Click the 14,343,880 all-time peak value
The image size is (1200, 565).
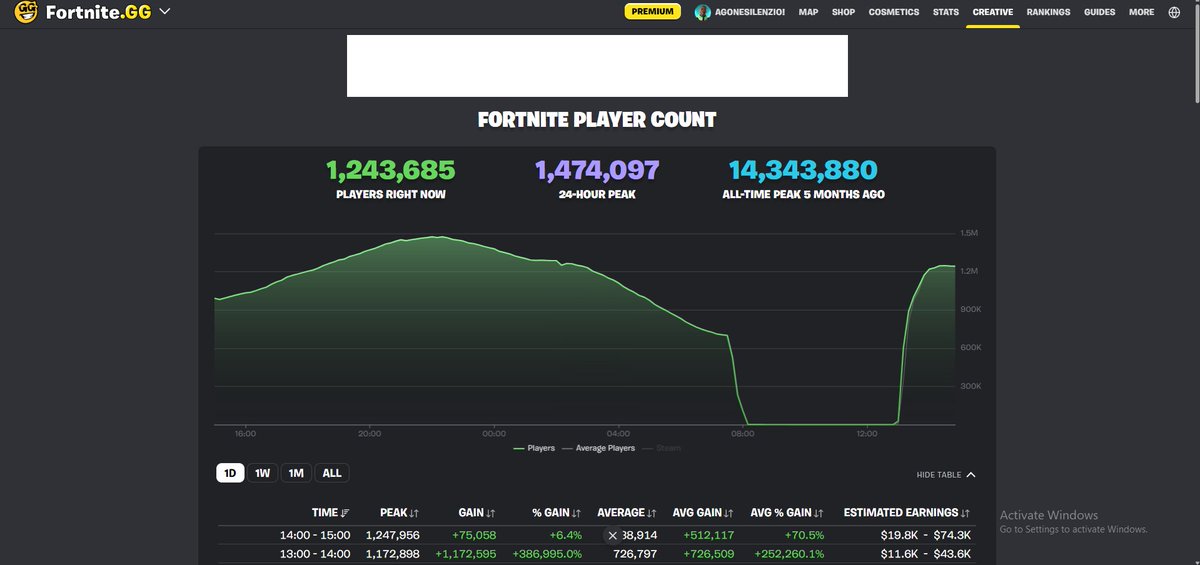coord(803,170)
